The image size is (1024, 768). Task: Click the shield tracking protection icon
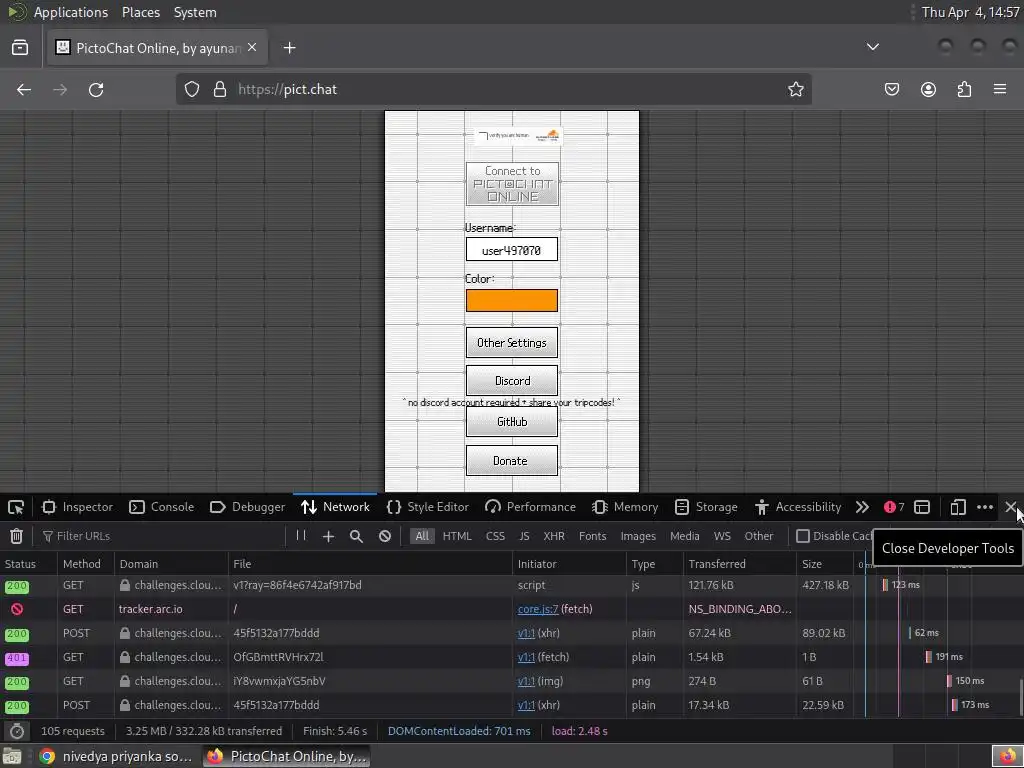pyautogui.click(x=191, y=89)
